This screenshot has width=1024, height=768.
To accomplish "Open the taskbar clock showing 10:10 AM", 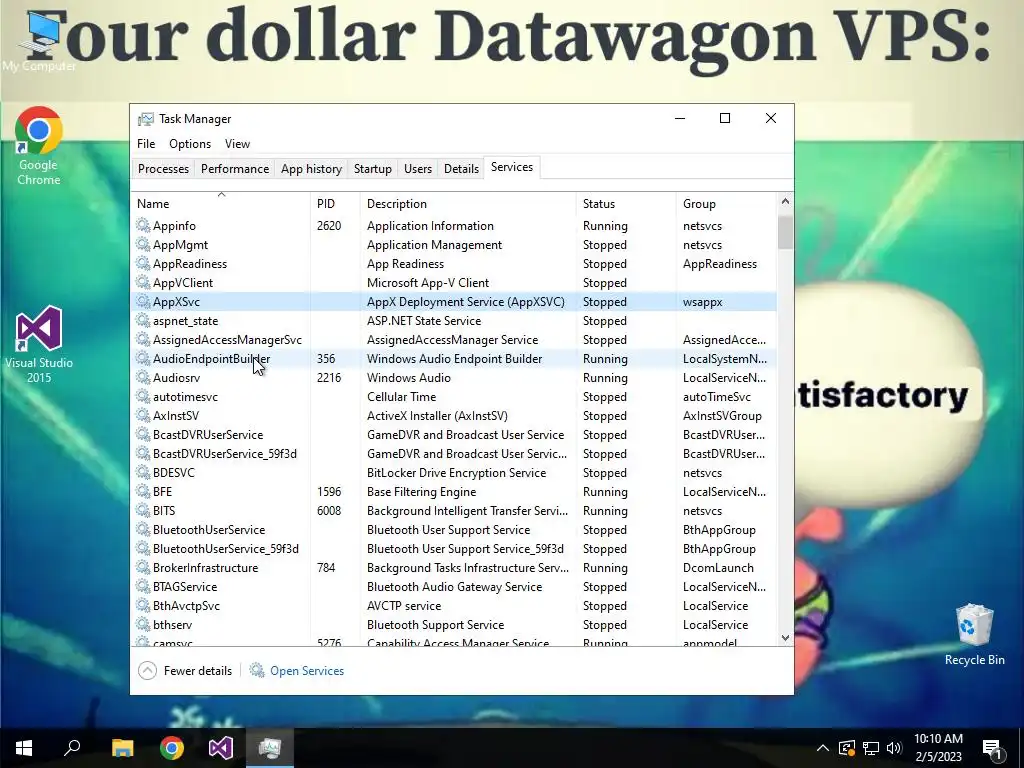I will 938,748.
